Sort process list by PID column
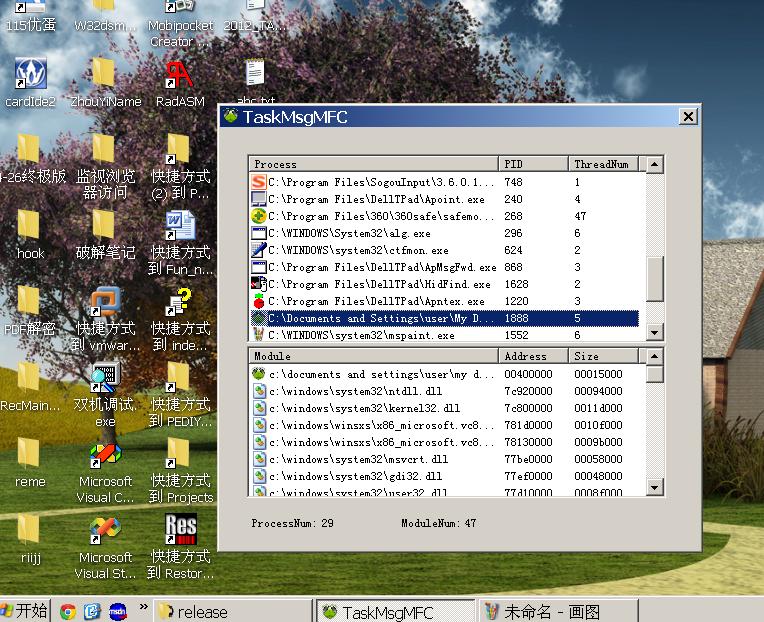The image size is (764, 622). [533, 164]
